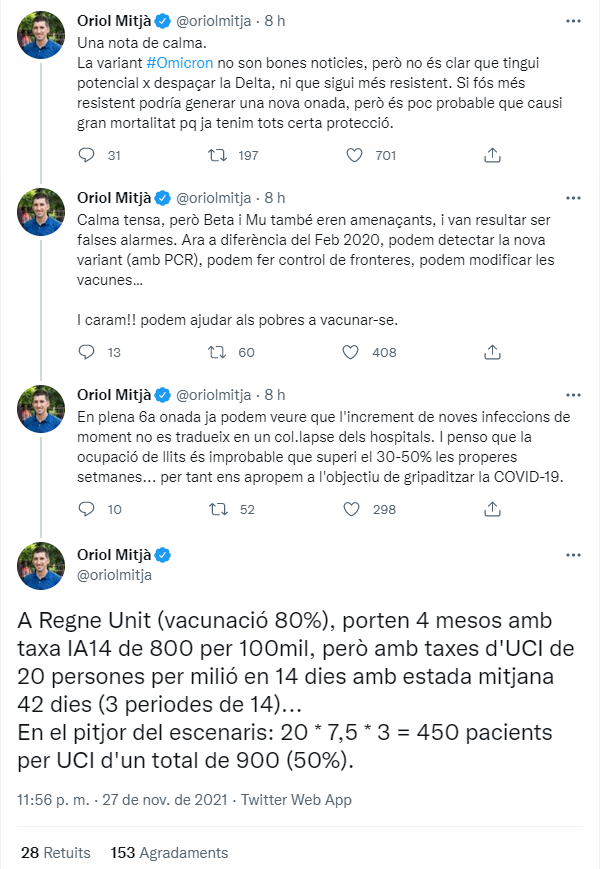Open more options on the 'Calma tensa' tweet
This screenshot has width=605, height=869.
click(x=571, y=198)
